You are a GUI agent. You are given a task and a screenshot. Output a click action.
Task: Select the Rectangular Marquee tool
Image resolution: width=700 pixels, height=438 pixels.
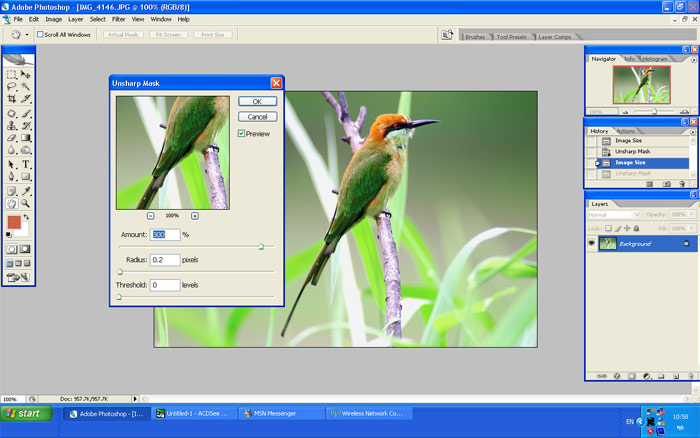point(12,75)
